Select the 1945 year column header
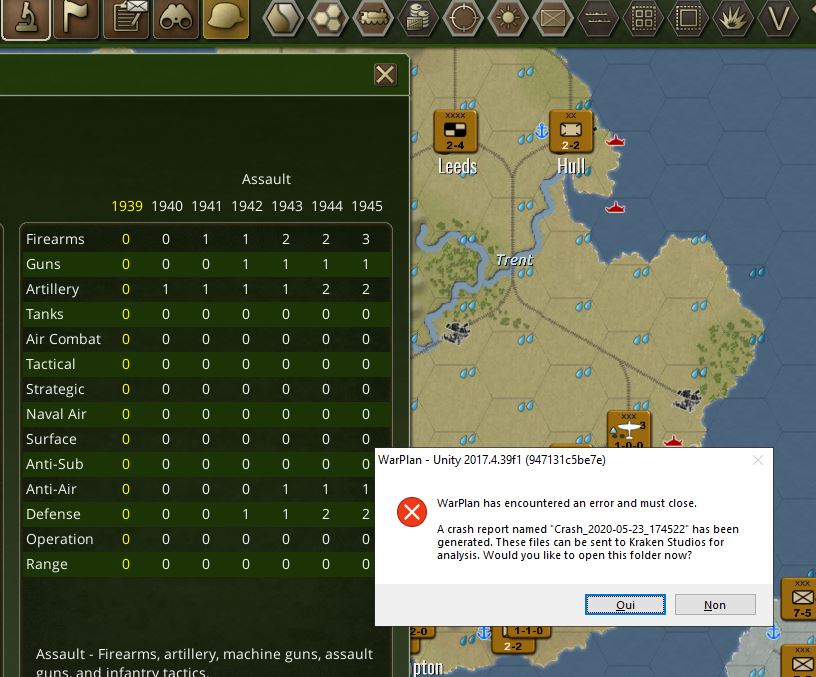 point(367,206)
